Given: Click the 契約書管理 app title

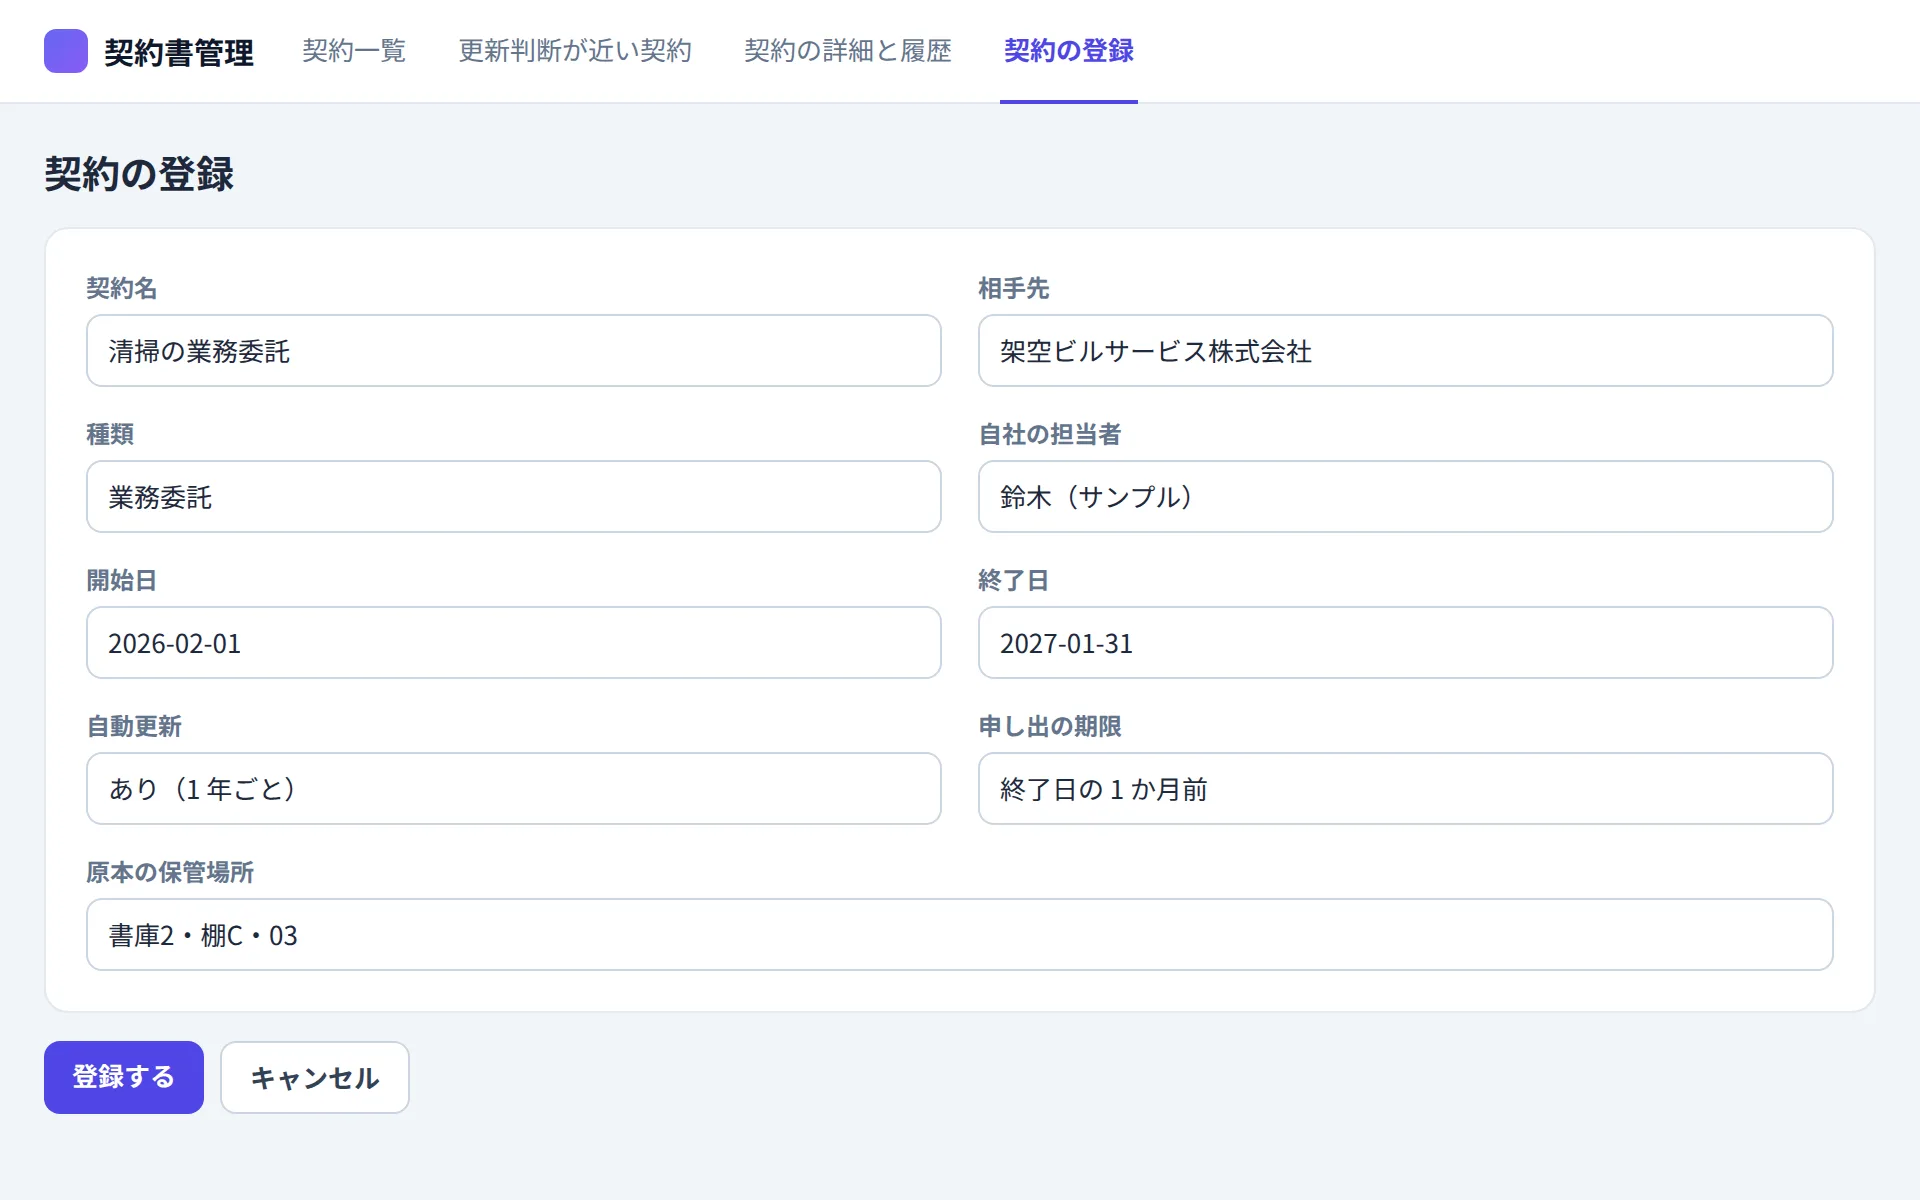Looking at the screenshot, I should [x=179, y=52].
